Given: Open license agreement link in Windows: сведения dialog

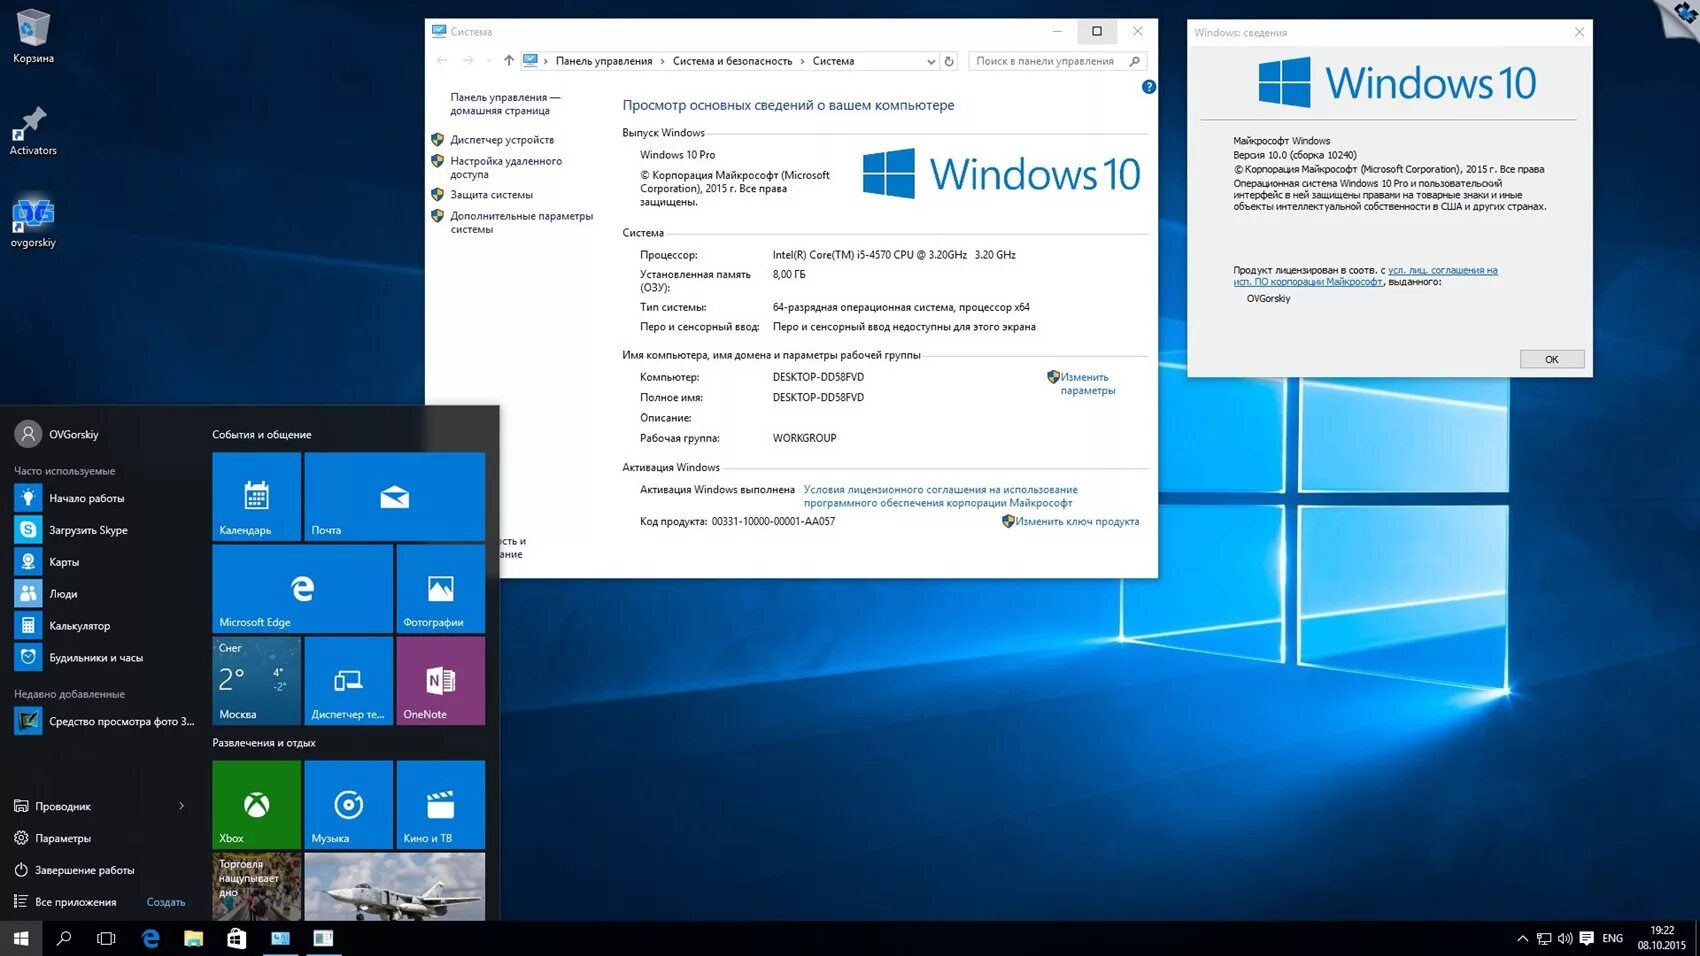Looking at the screenshot, I should [x=1366, y=276].
